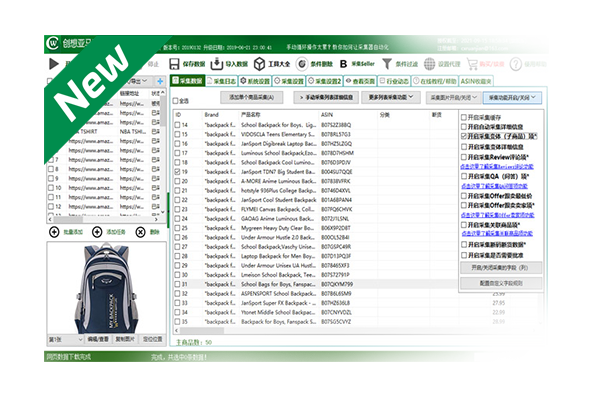The image size is (600, 400).
Task: Open the ASIN收藏夹 tab
Action: pyautogui.click(x=476, y=81)
